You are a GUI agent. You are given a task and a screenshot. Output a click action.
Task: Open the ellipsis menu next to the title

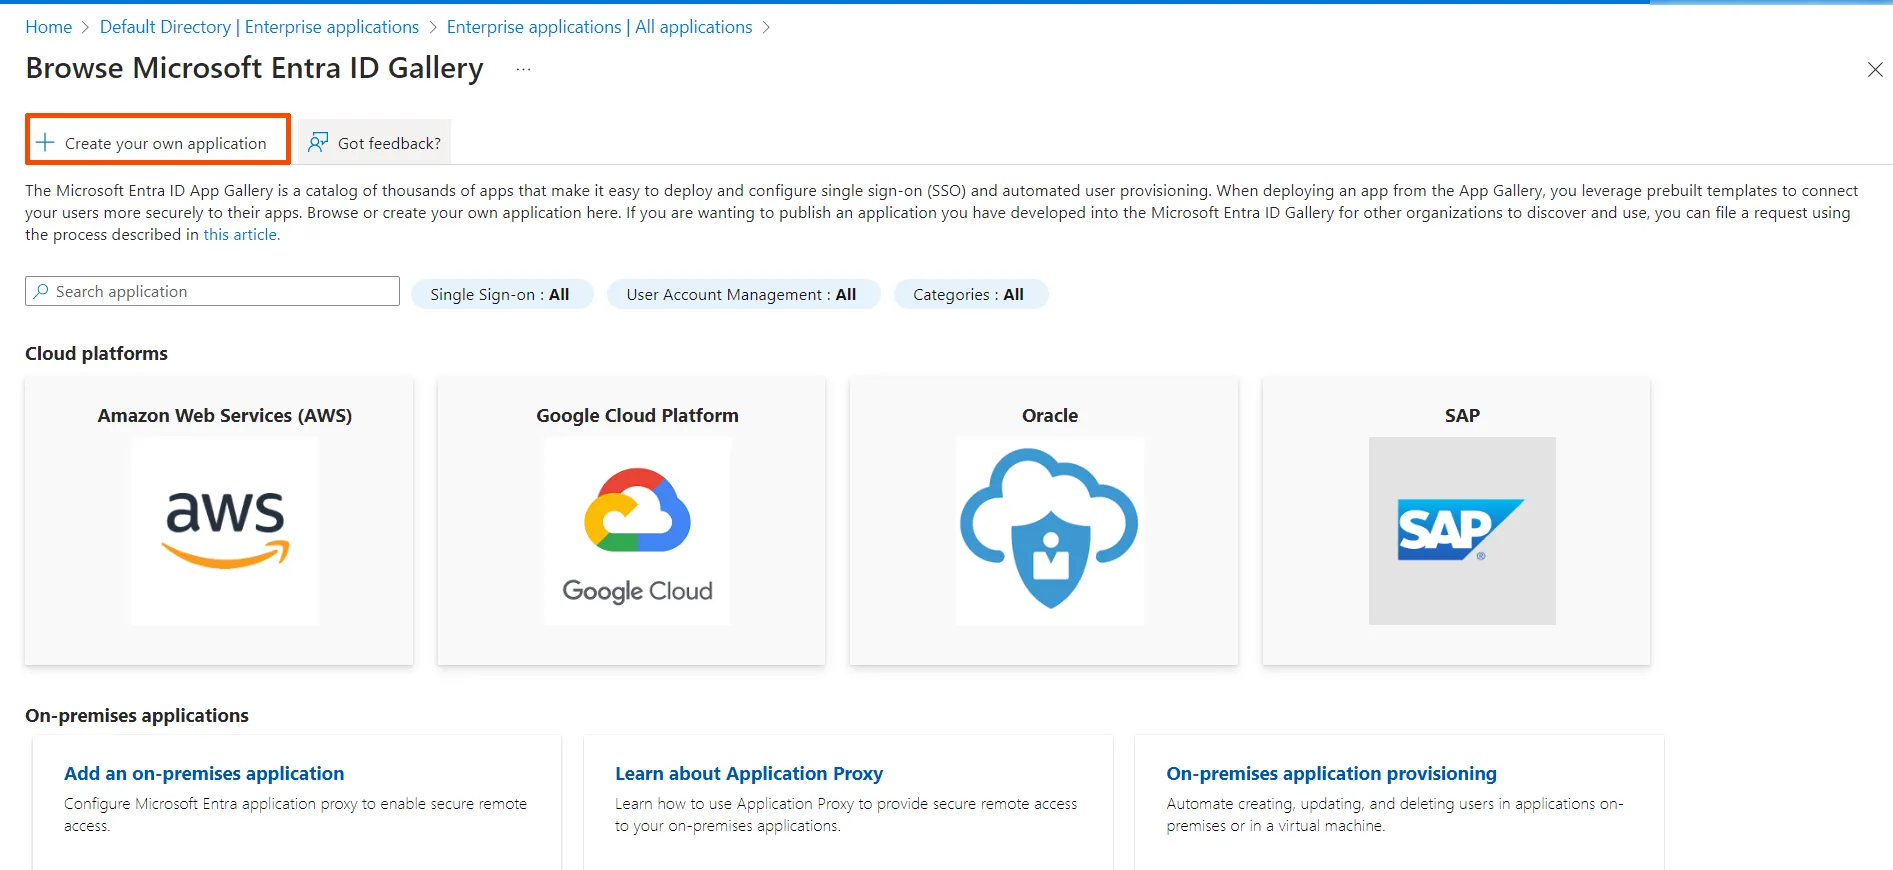coord(524,69)
